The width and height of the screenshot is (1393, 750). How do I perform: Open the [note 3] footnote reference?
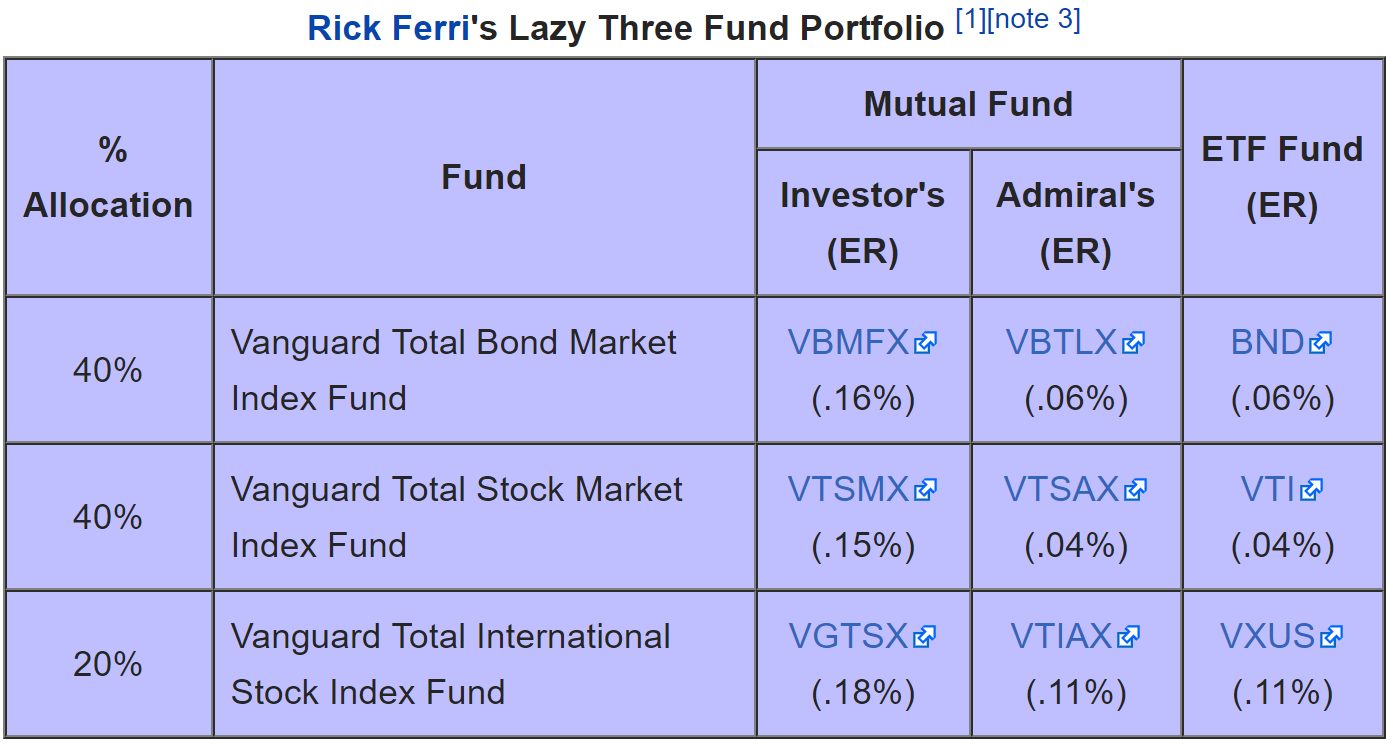point(1033,20)
